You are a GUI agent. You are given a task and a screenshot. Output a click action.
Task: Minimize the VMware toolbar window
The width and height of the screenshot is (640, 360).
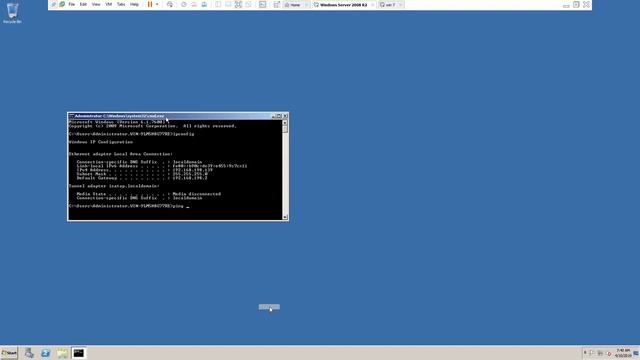(566, 5)
